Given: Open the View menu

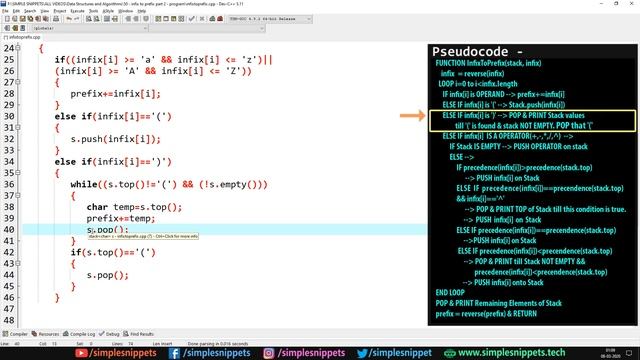Looking at the screenshot, I should tap(45, 11).
